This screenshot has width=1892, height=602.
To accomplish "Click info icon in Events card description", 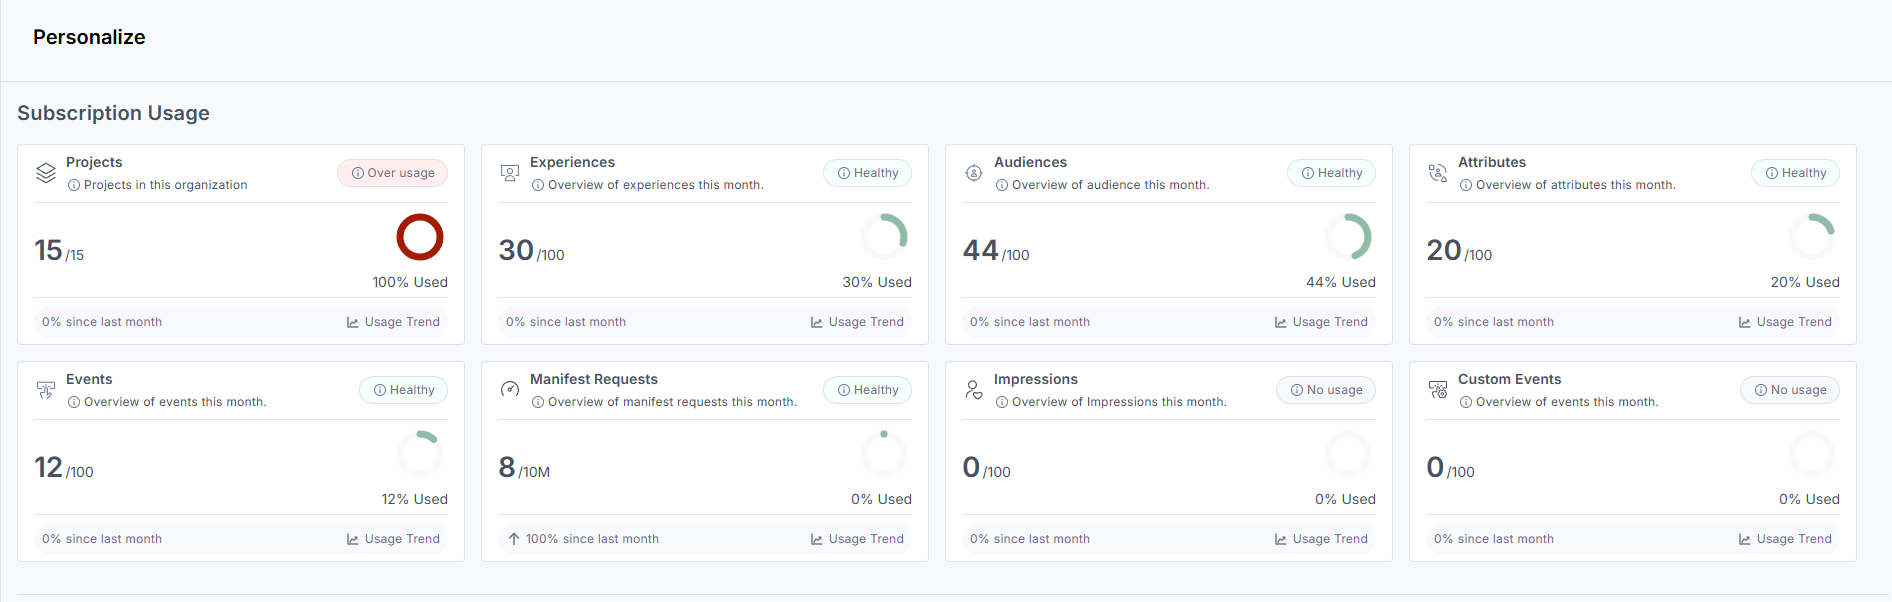I will (x=74, y=402).
